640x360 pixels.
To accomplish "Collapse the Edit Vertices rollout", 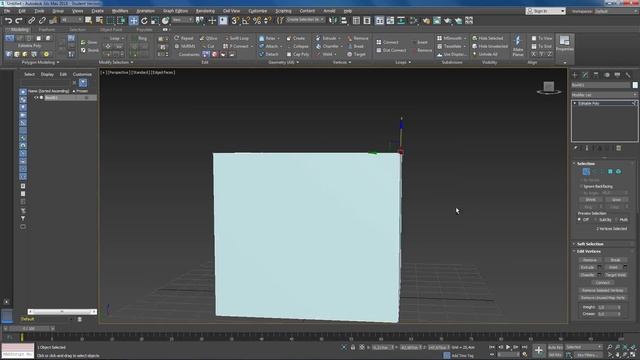I will 589,251.
